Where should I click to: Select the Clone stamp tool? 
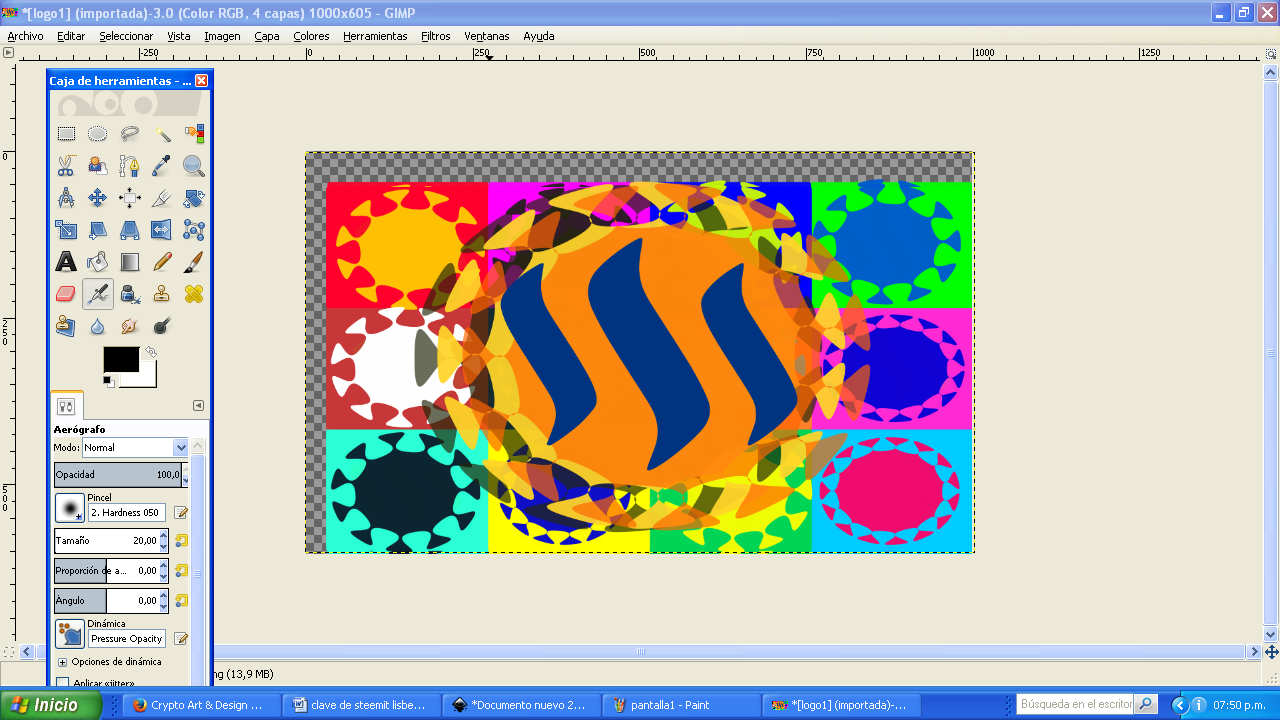tap(161, 293)
